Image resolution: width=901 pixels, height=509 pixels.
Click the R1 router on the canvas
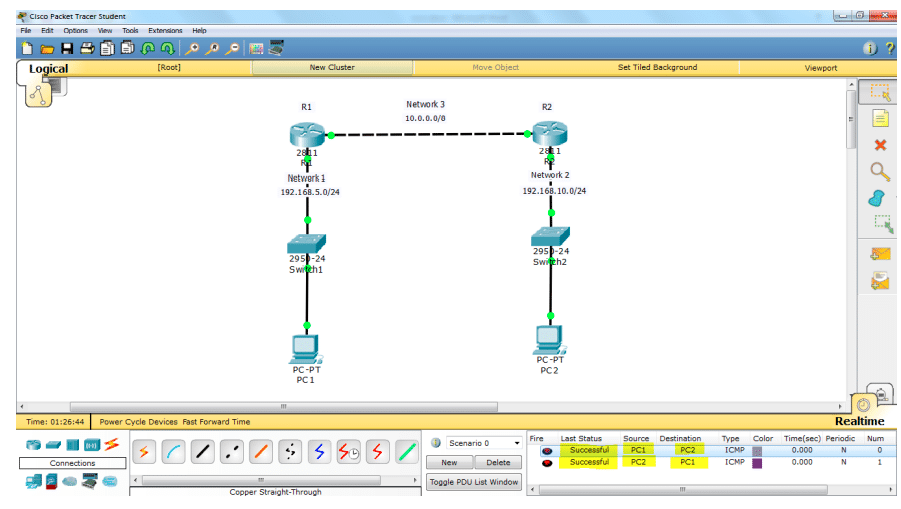[307, 134]
